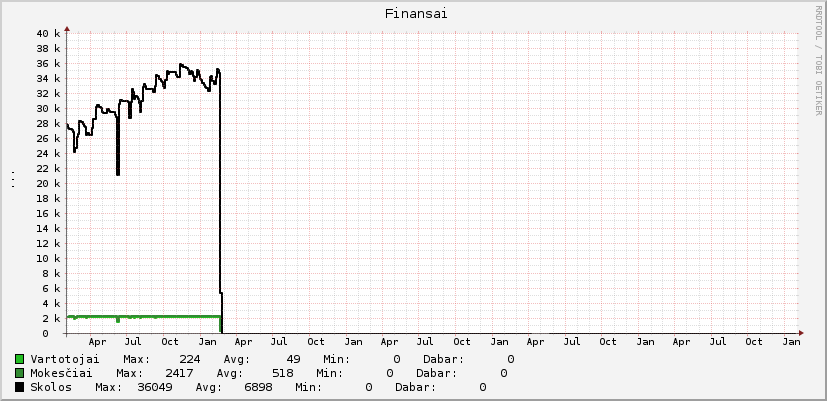Click the black Skolos legend swatch
The height and width of the screenshot is (401, 827).
[20, 387]
